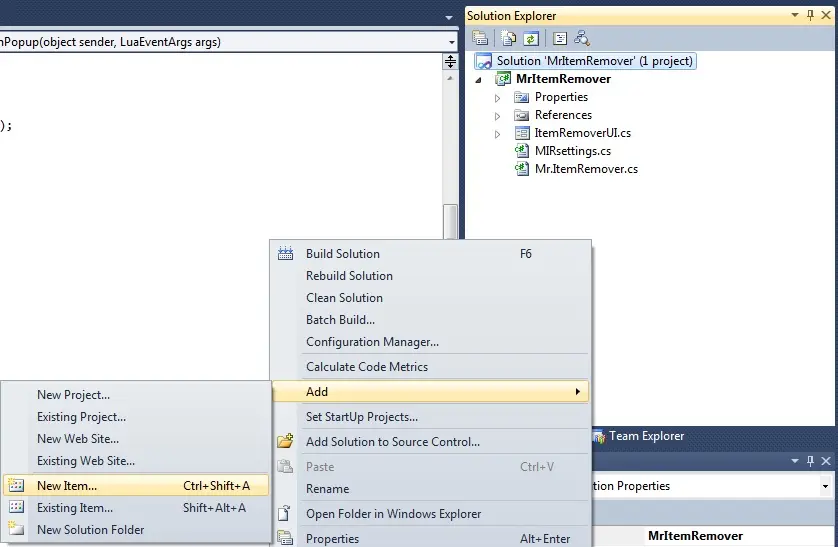Choose Rename in context menu
The image size is (838, 547).
coord(431,489)
